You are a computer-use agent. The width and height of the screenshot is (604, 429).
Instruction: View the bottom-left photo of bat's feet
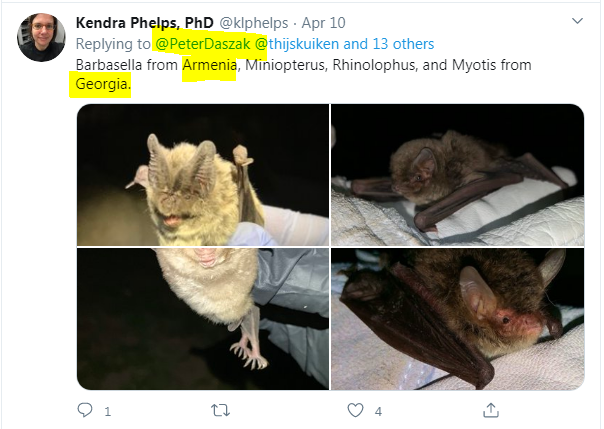(x=203, y=317)
